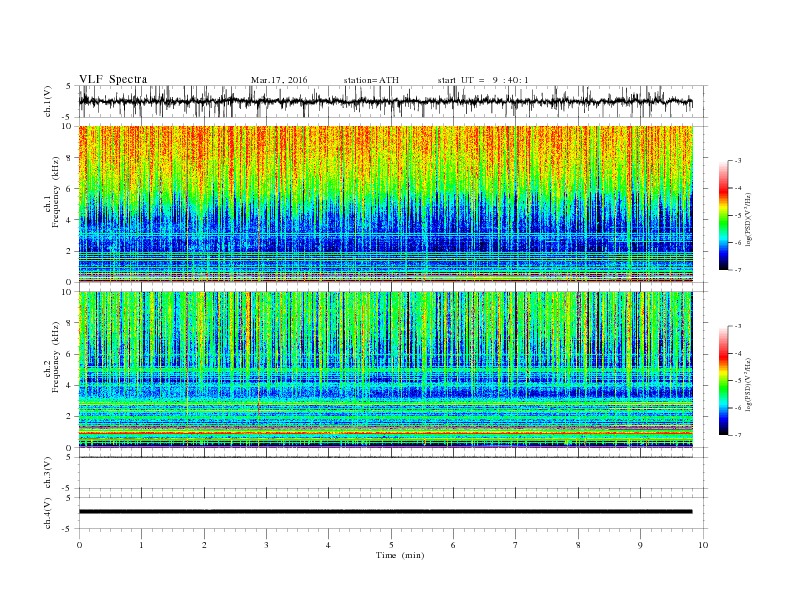Select the ch.1 voltage waveform trace
This screenshot has width=792, height=612.
(385, 101)
